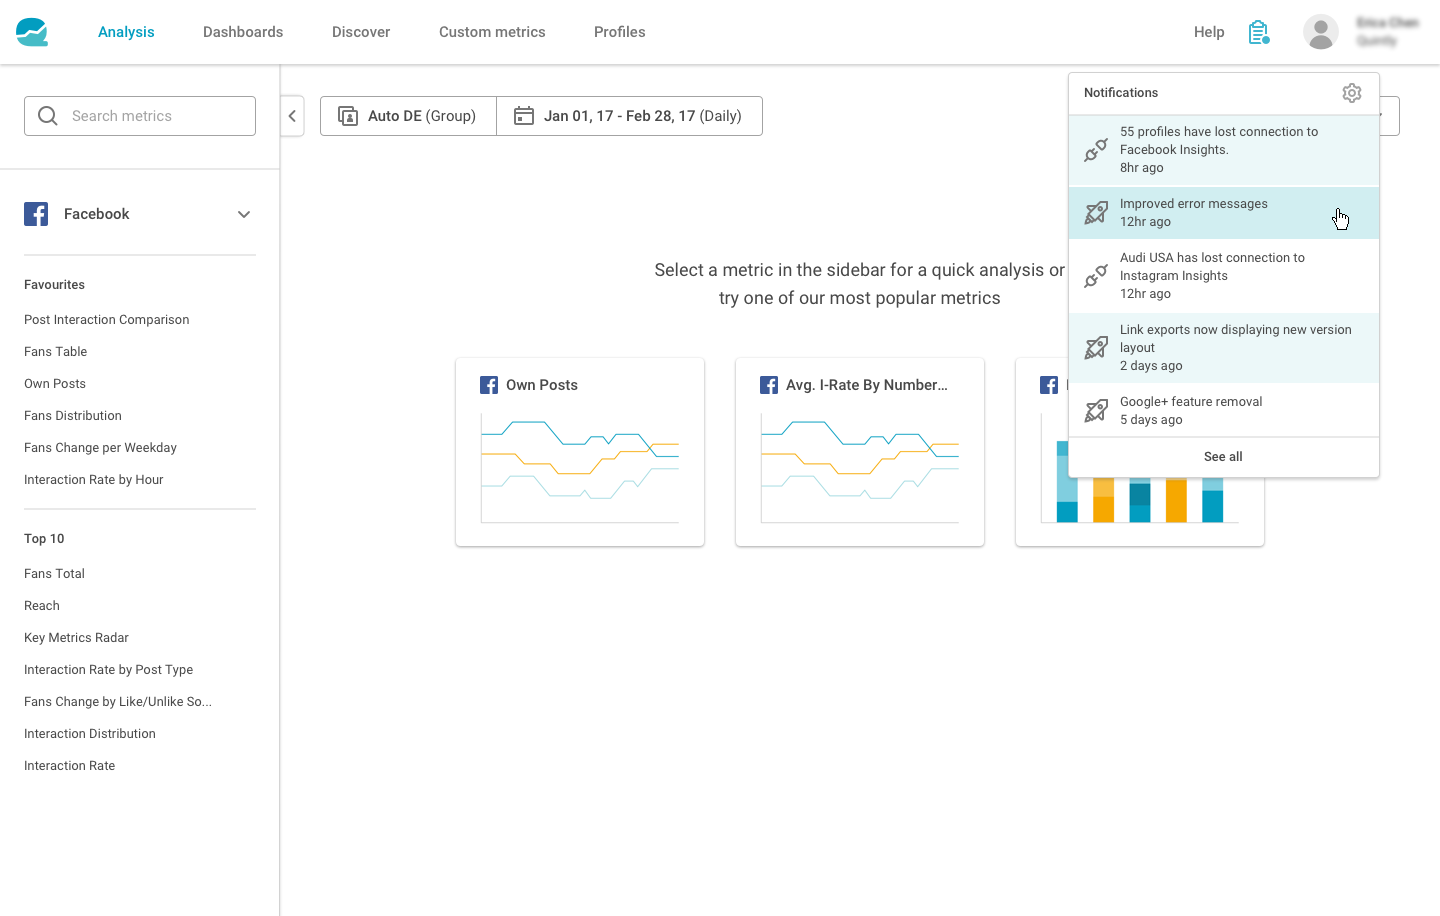Screen dimensions: 1440x916
Task: Collapse the sidebar with the chevron button
Action: (292, 116)
